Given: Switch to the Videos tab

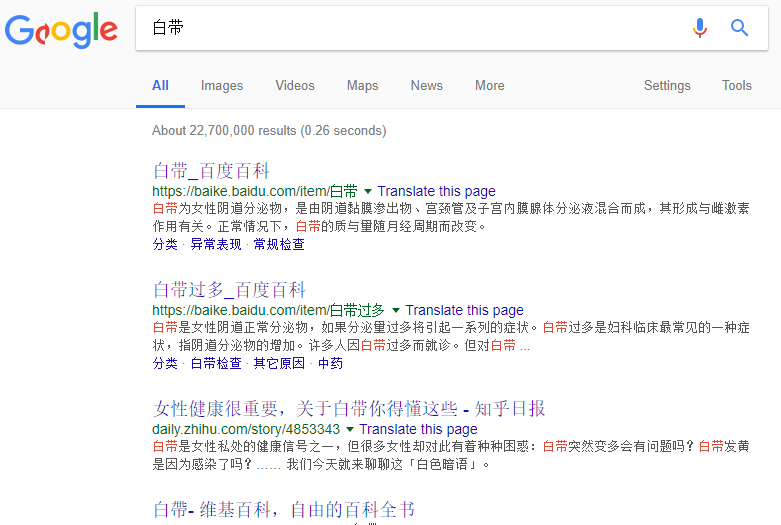Looking at the screenshot, I should tap(295, 86).
